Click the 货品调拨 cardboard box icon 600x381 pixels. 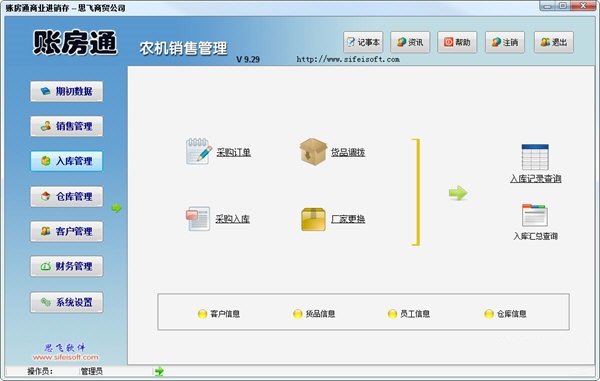coord(313,151)
